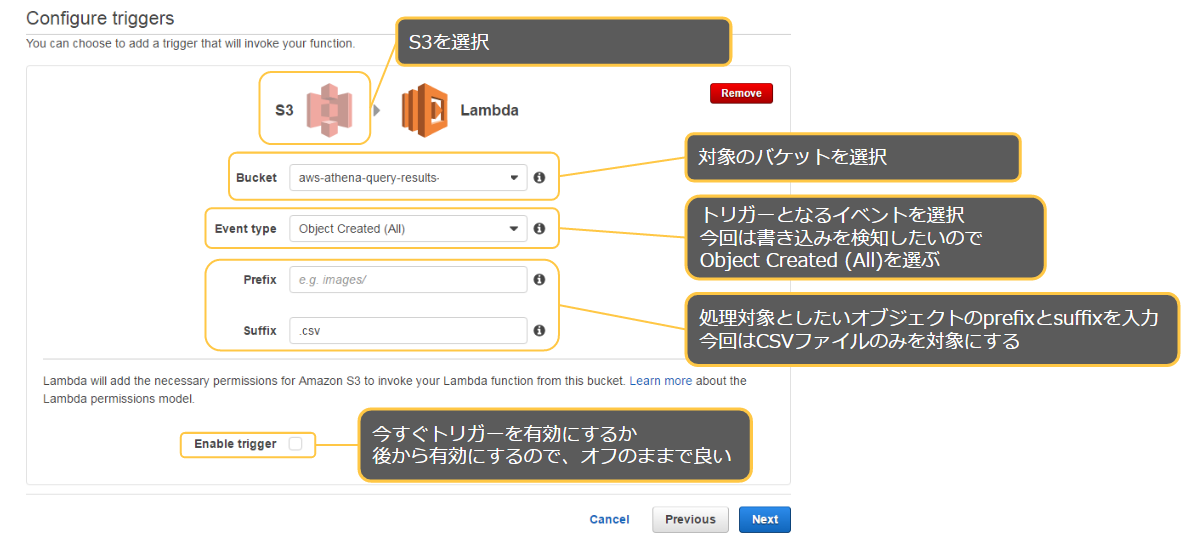The height and width of the screenshot is (544, 1188).
Task: Proceed with the Next button
Action: 764,520
